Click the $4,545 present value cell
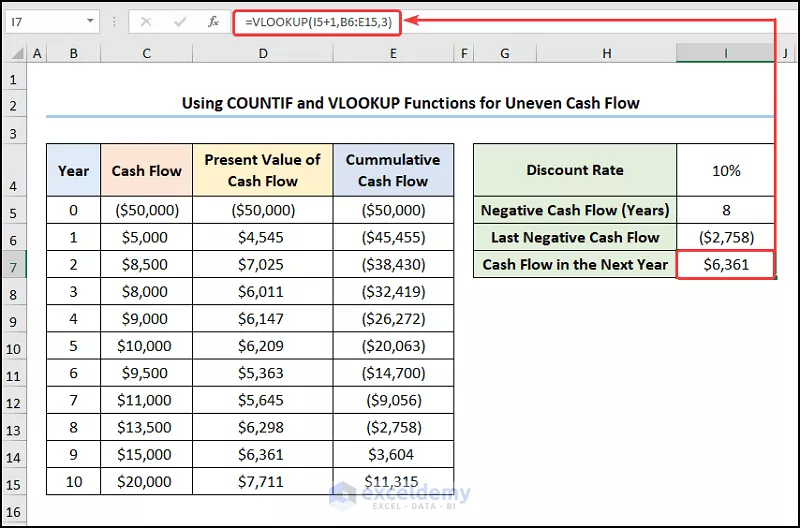Viewport: 800px width, 528px height. tap(263, 237)
